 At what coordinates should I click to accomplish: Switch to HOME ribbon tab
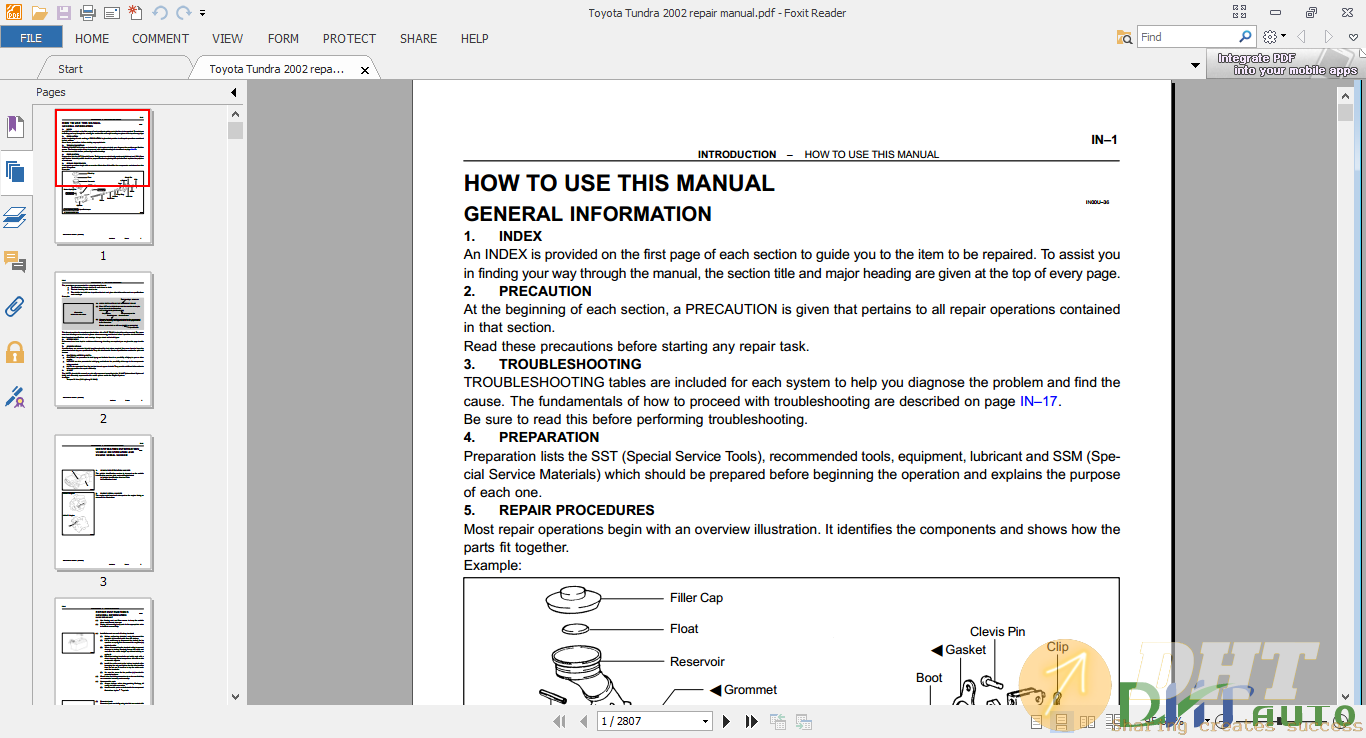pos(92,38)
